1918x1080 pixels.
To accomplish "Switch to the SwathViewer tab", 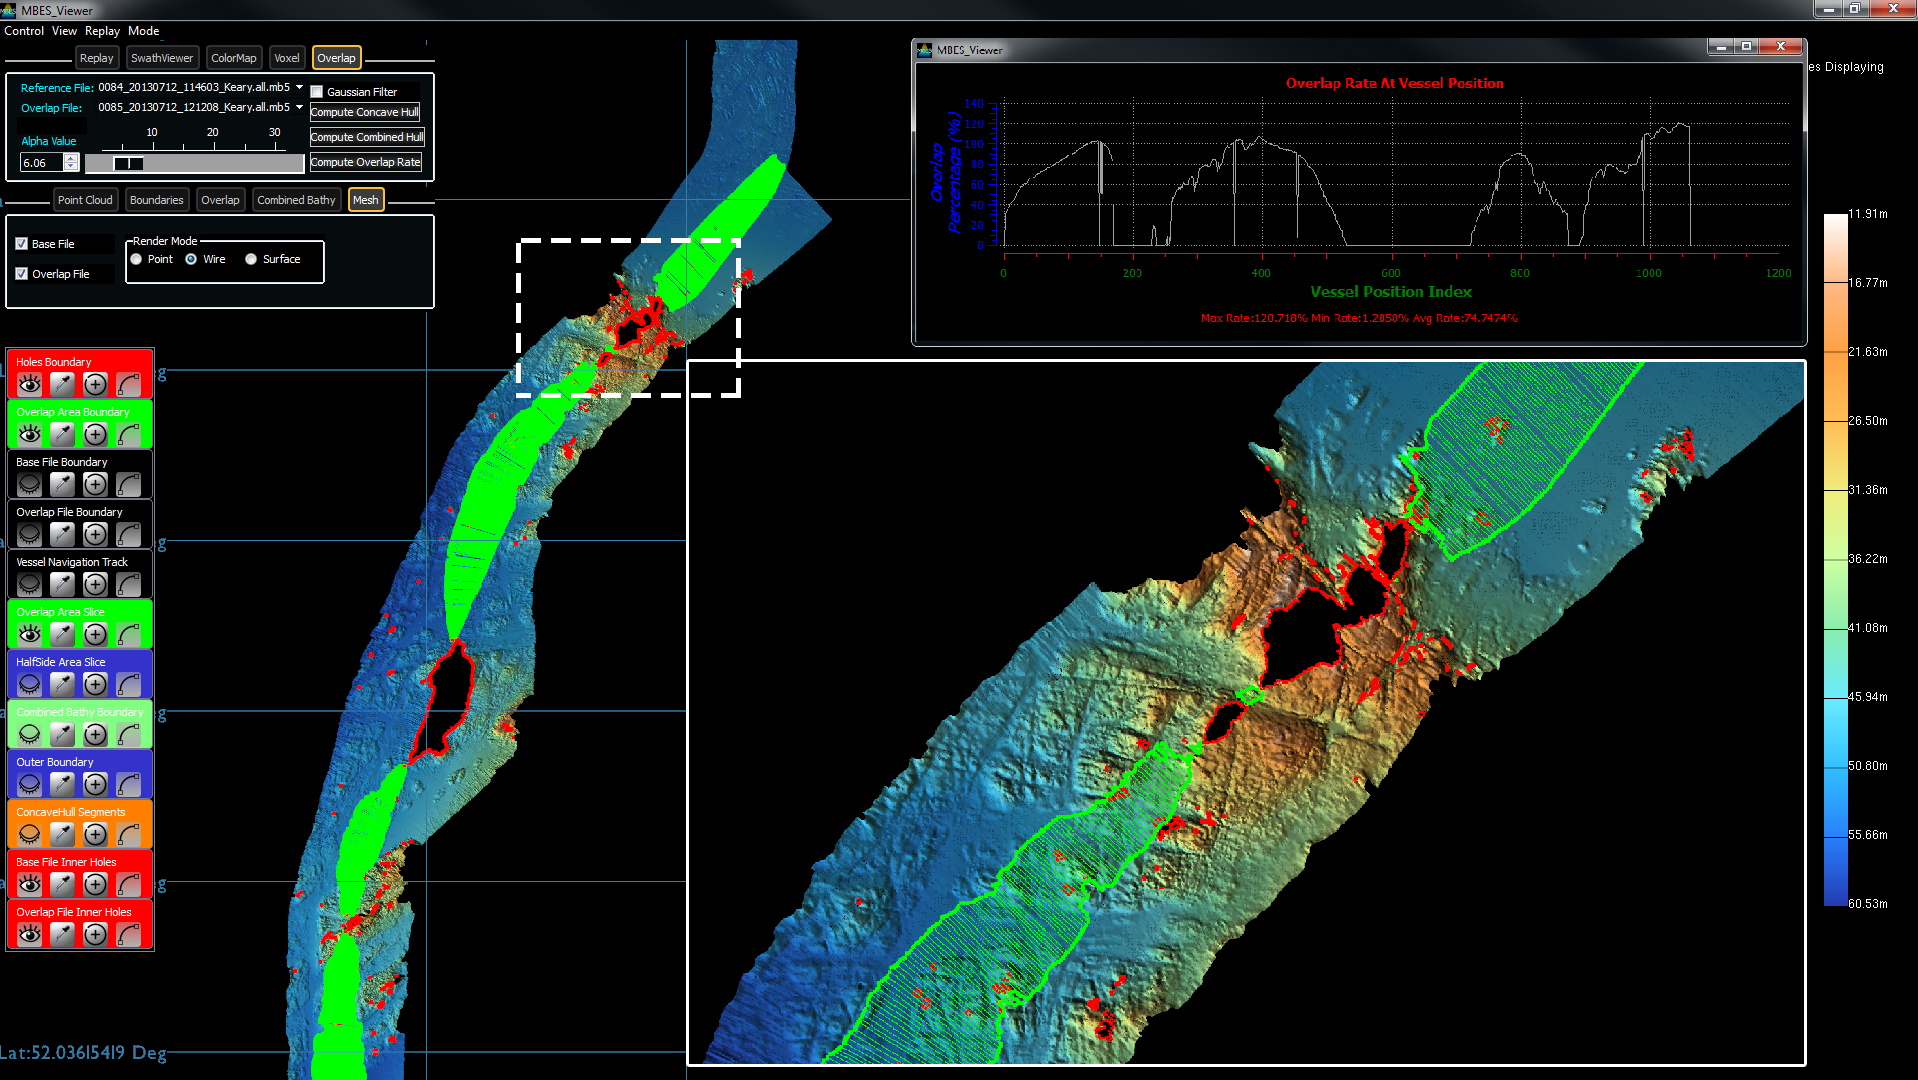I will [x=162, y=58].
